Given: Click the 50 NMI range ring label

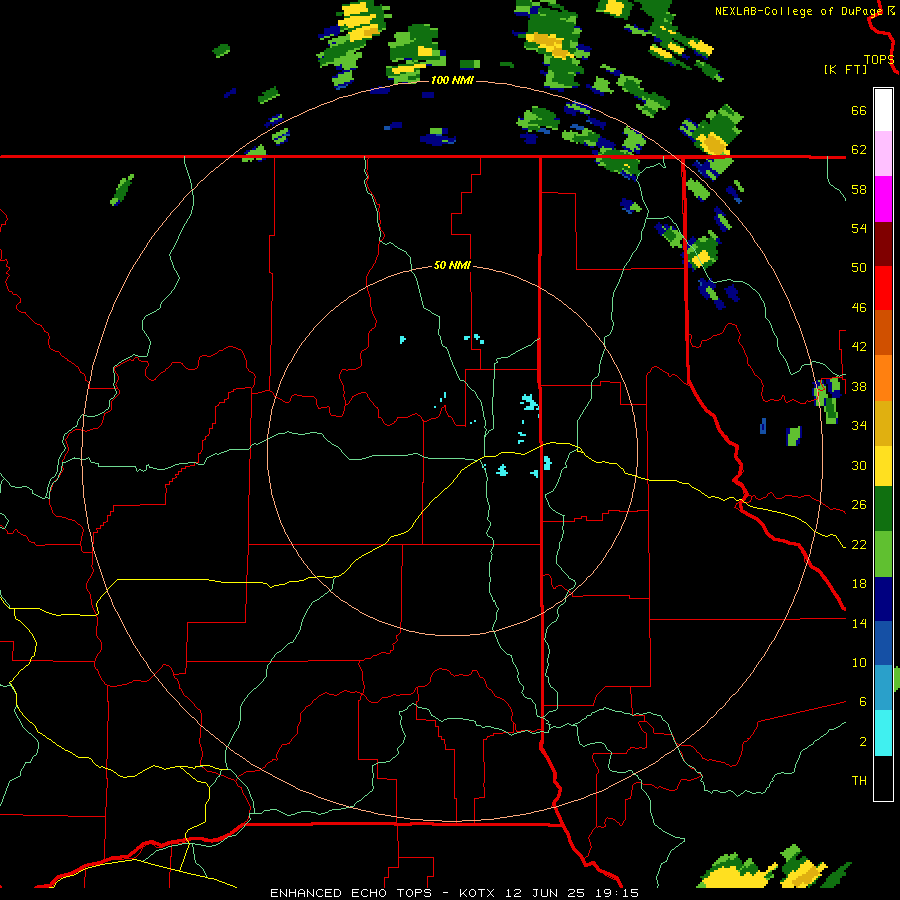Looking at the screenshot, I should (x=452, y=265).
